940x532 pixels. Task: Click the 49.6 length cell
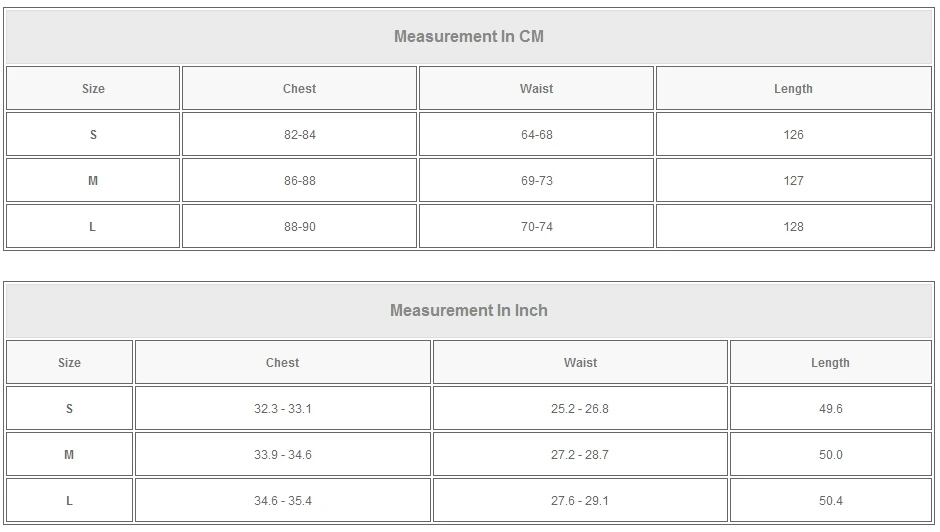[x=830, y=409]
